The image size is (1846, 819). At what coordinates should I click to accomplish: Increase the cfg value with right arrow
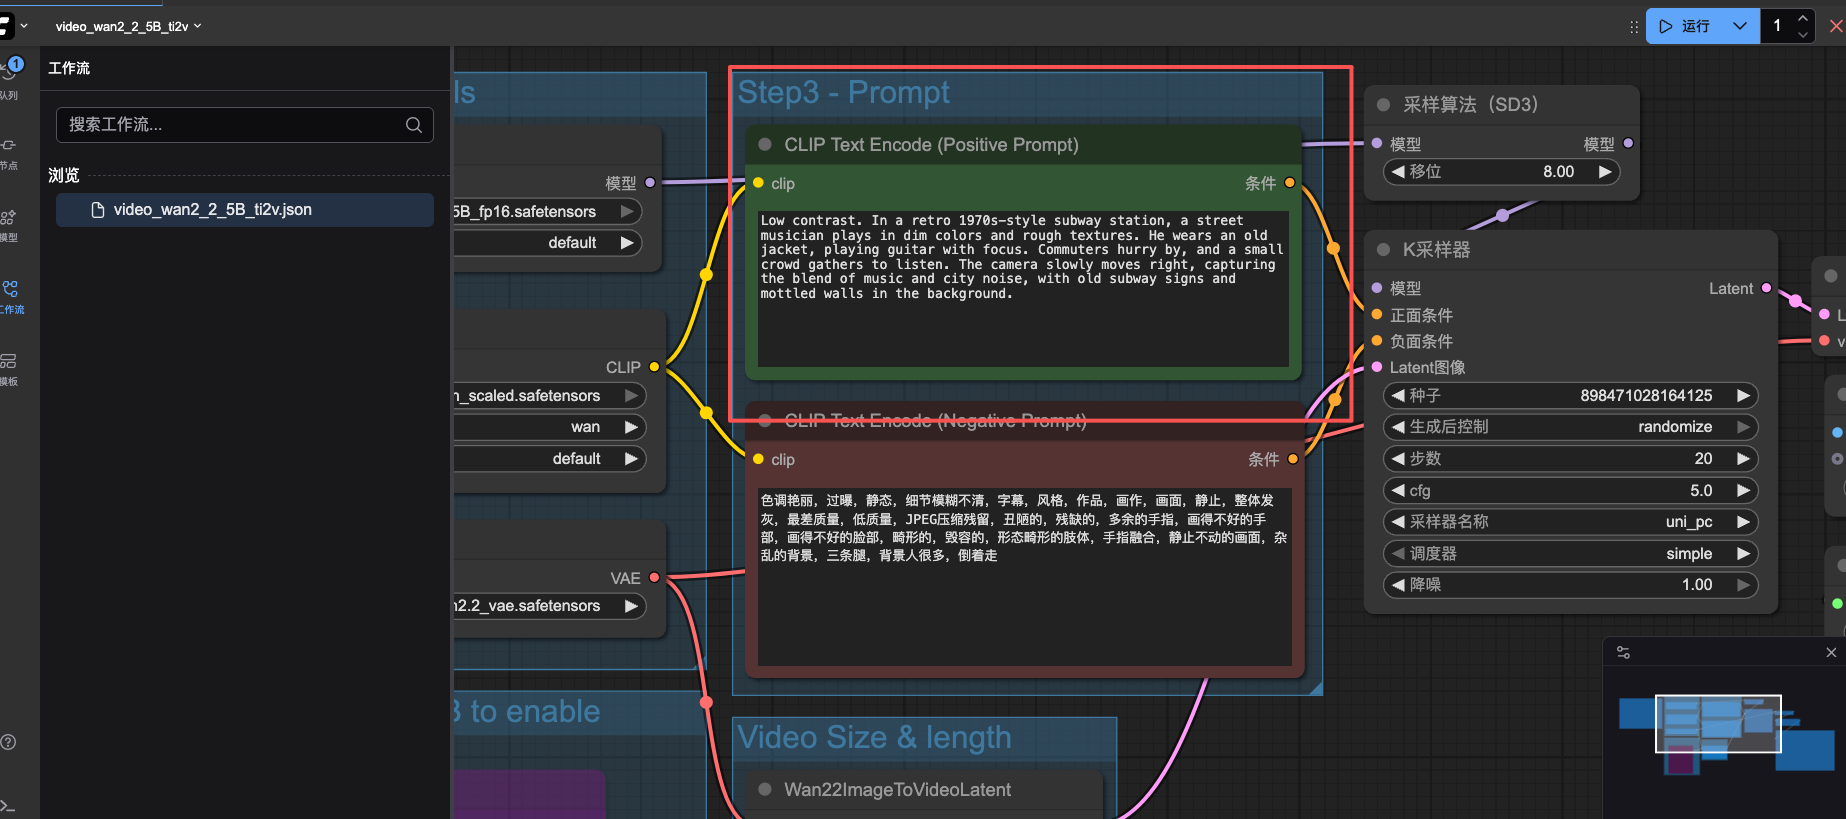(x=1743, y=491)
